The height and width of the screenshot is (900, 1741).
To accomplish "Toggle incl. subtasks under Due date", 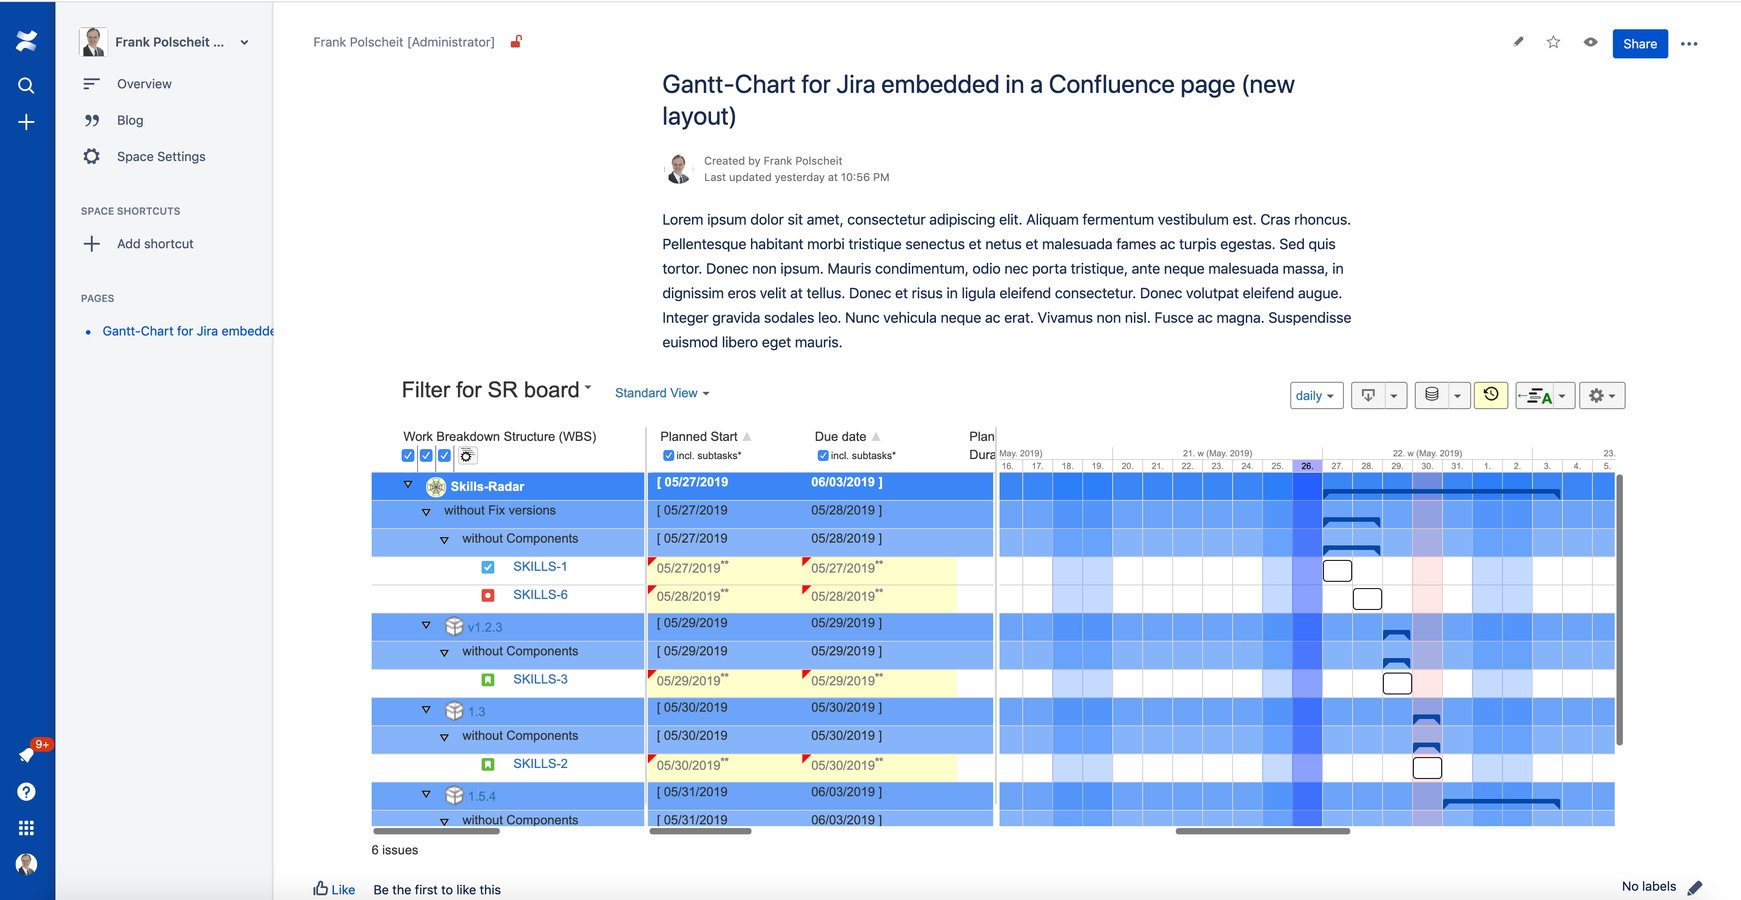I will [x=823, y=456].
